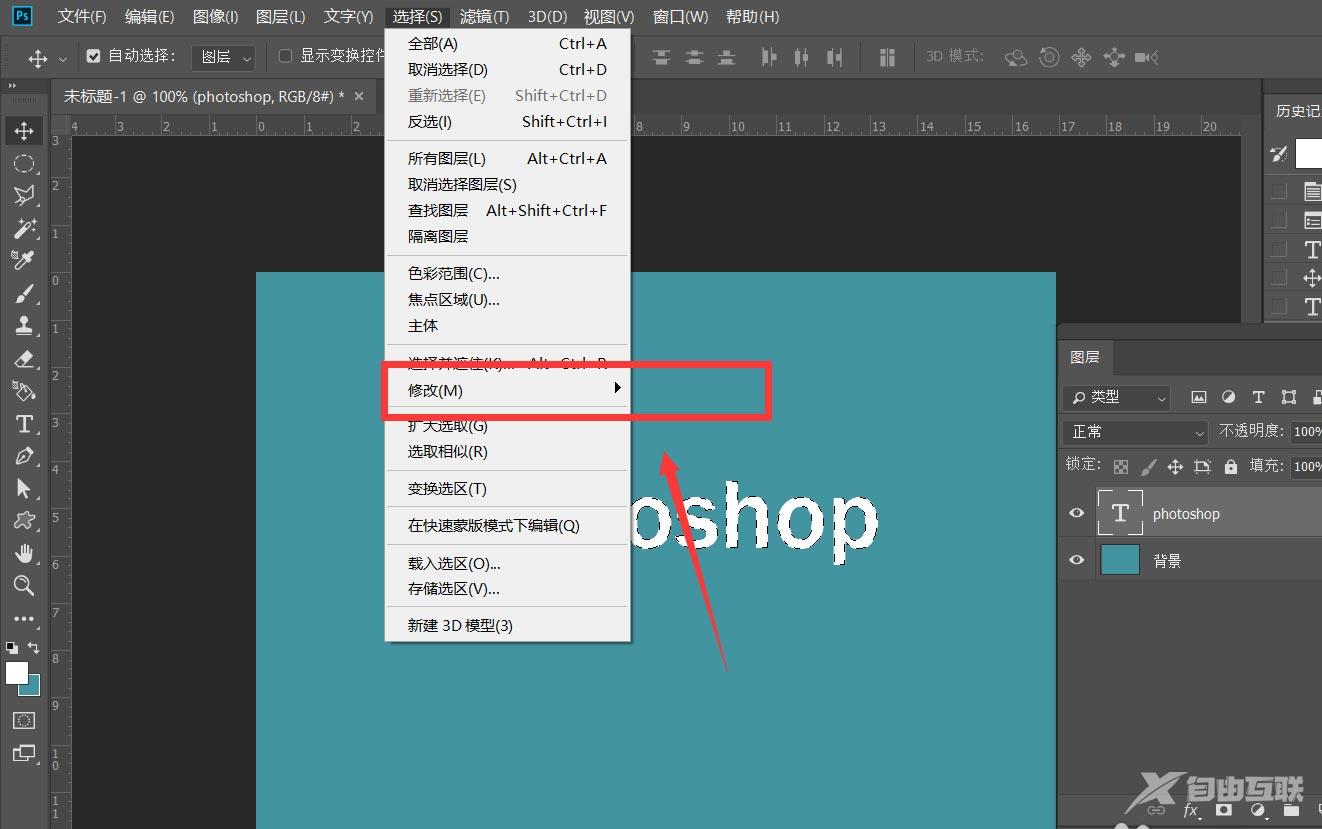Hide the 背景 layer
This screenshot has height=829, width=1322.
point(1076,560)
